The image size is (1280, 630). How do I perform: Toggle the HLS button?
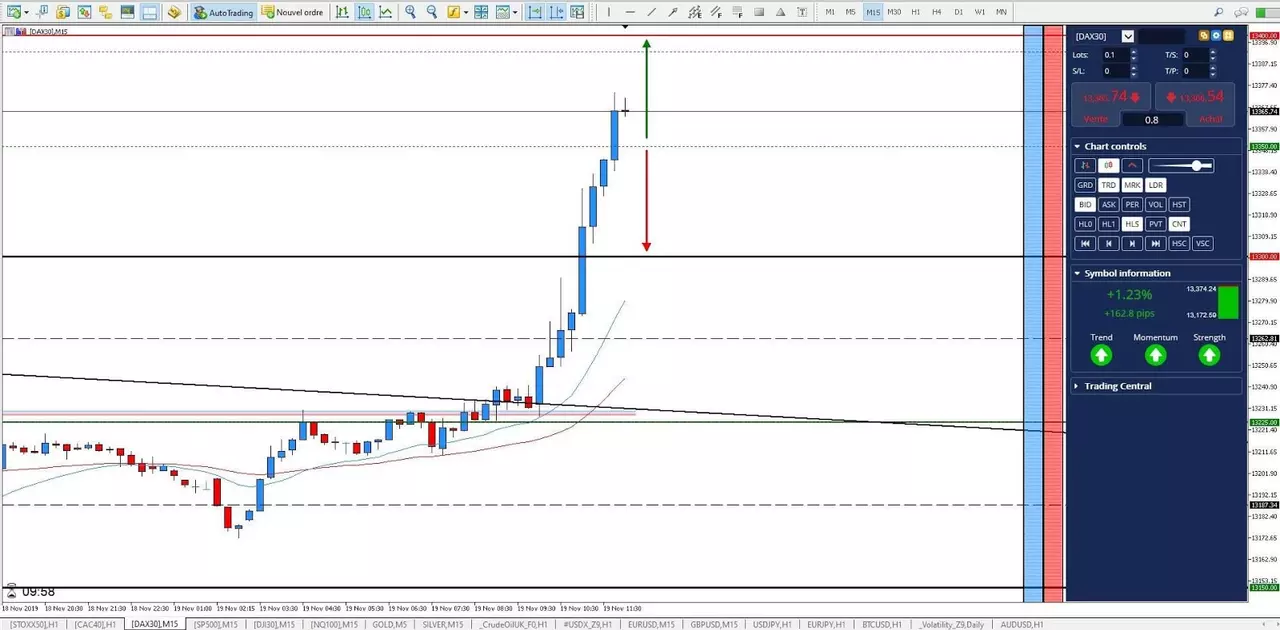point(1132,224)
